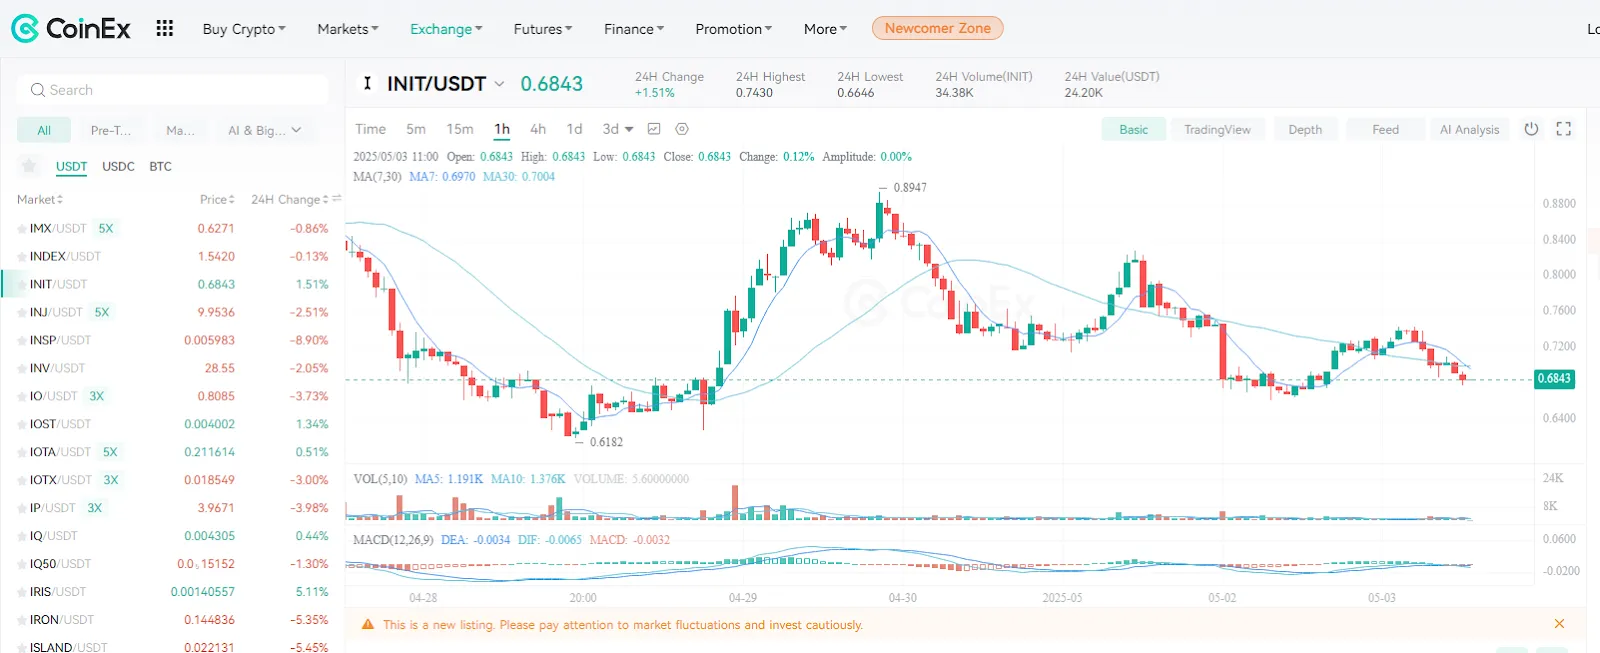
Task: Open the Exchange dropdown menu
Action: pyautogui.click(x=446, y=29)
